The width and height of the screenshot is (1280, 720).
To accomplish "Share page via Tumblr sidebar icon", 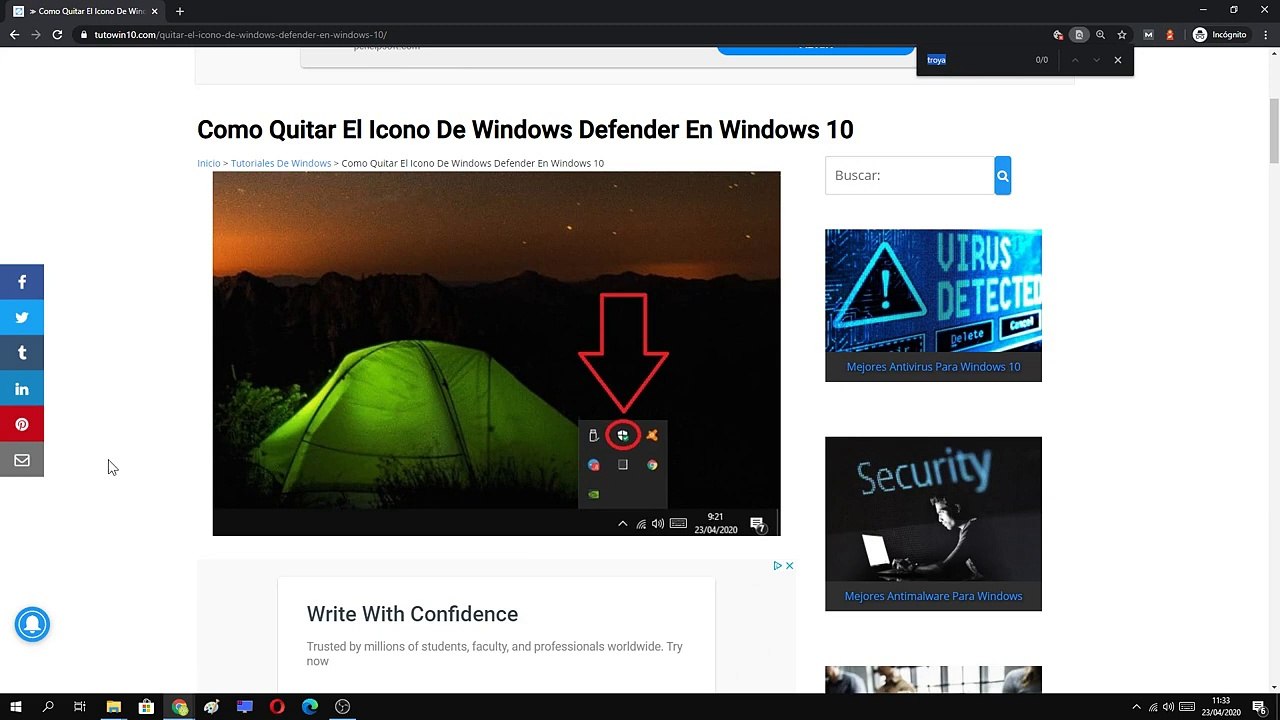I will pyautogui.click(x=22, y=353).
